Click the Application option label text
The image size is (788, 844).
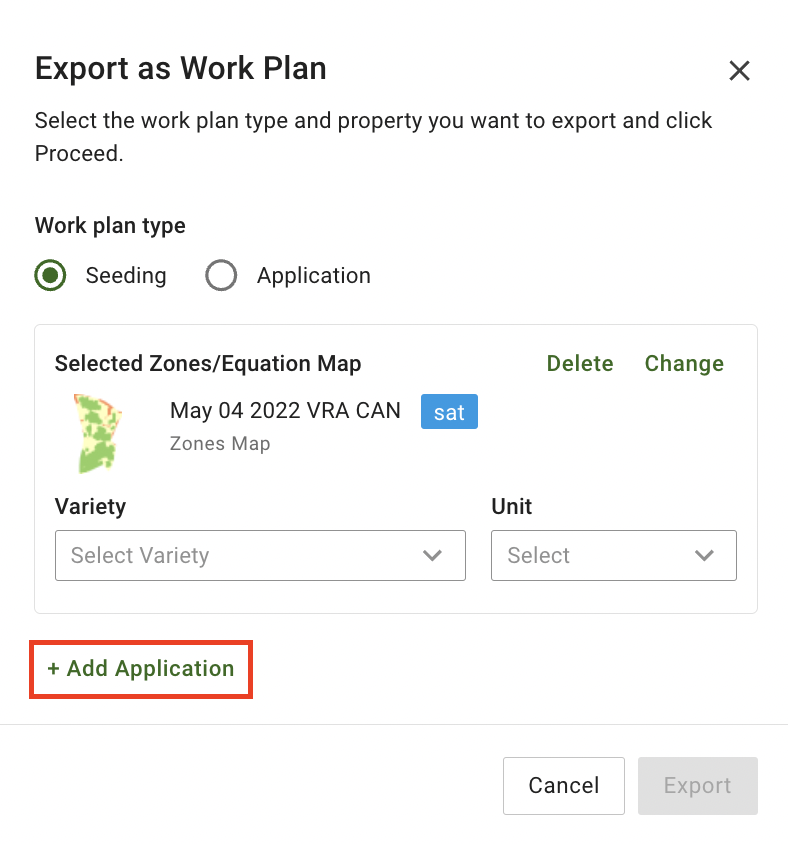tap(313, 275)
